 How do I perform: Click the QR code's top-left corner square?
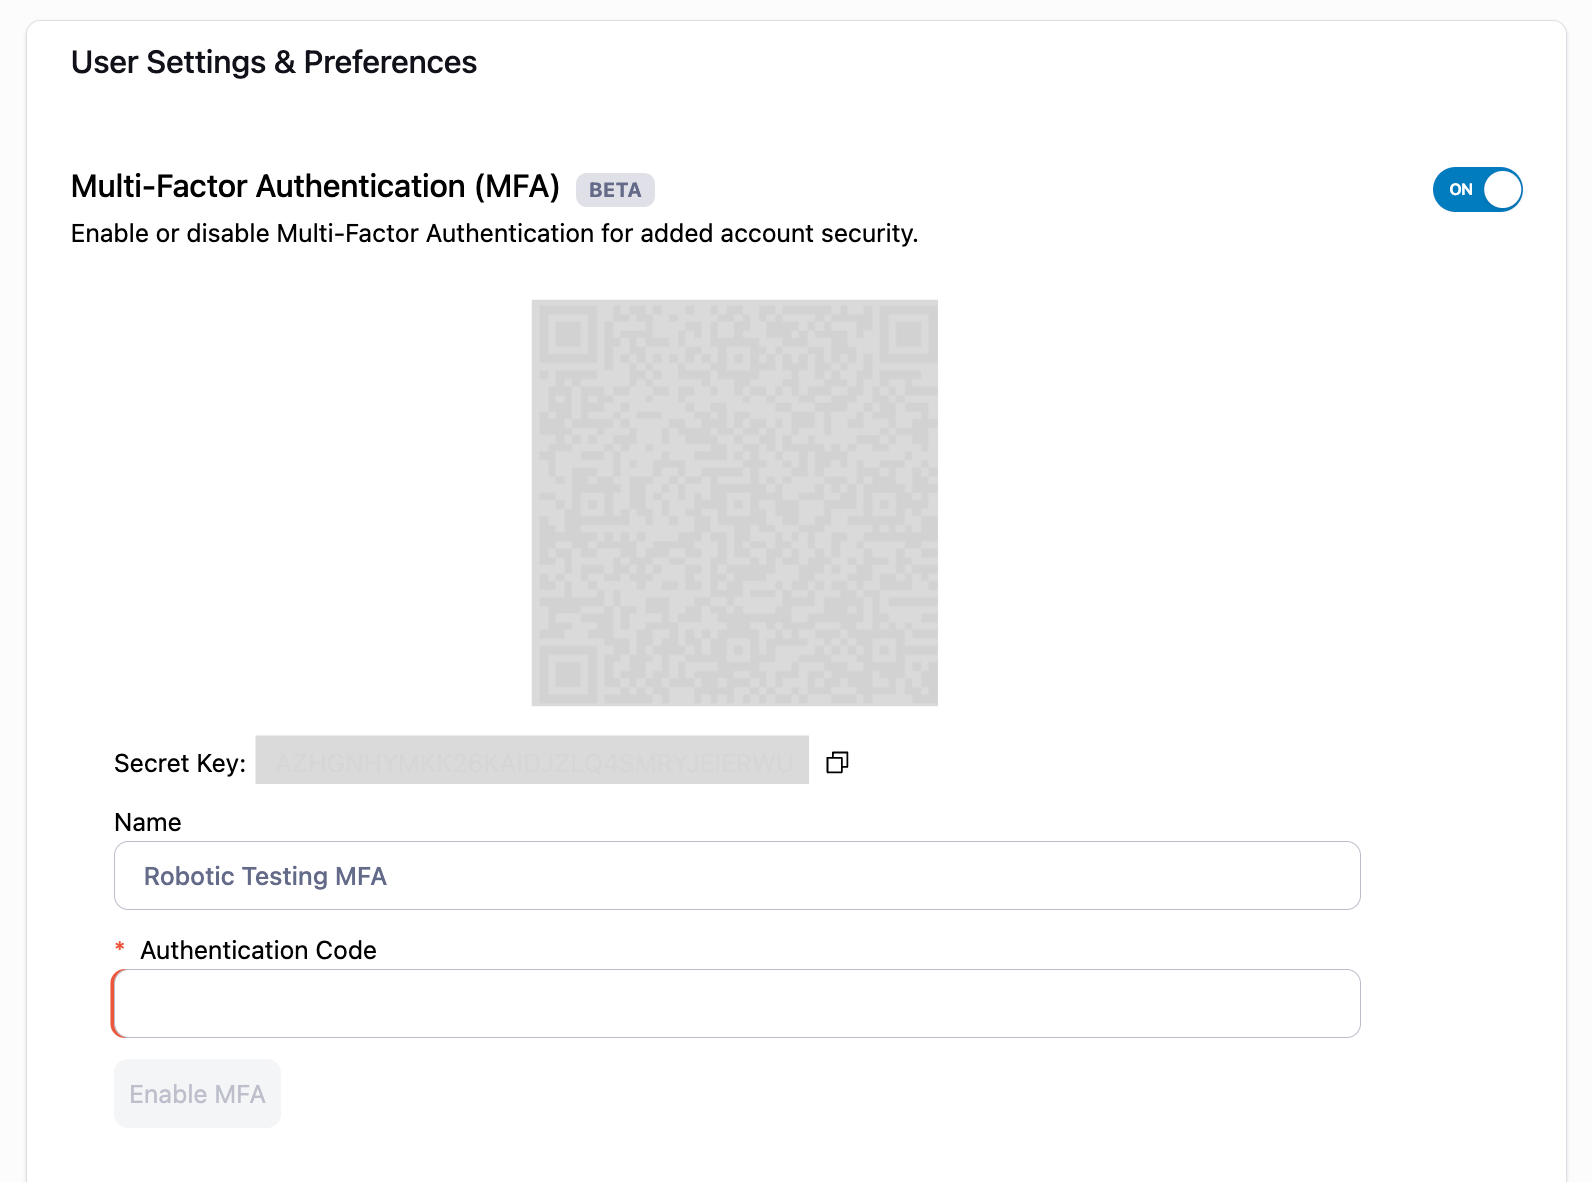[568, 335]
